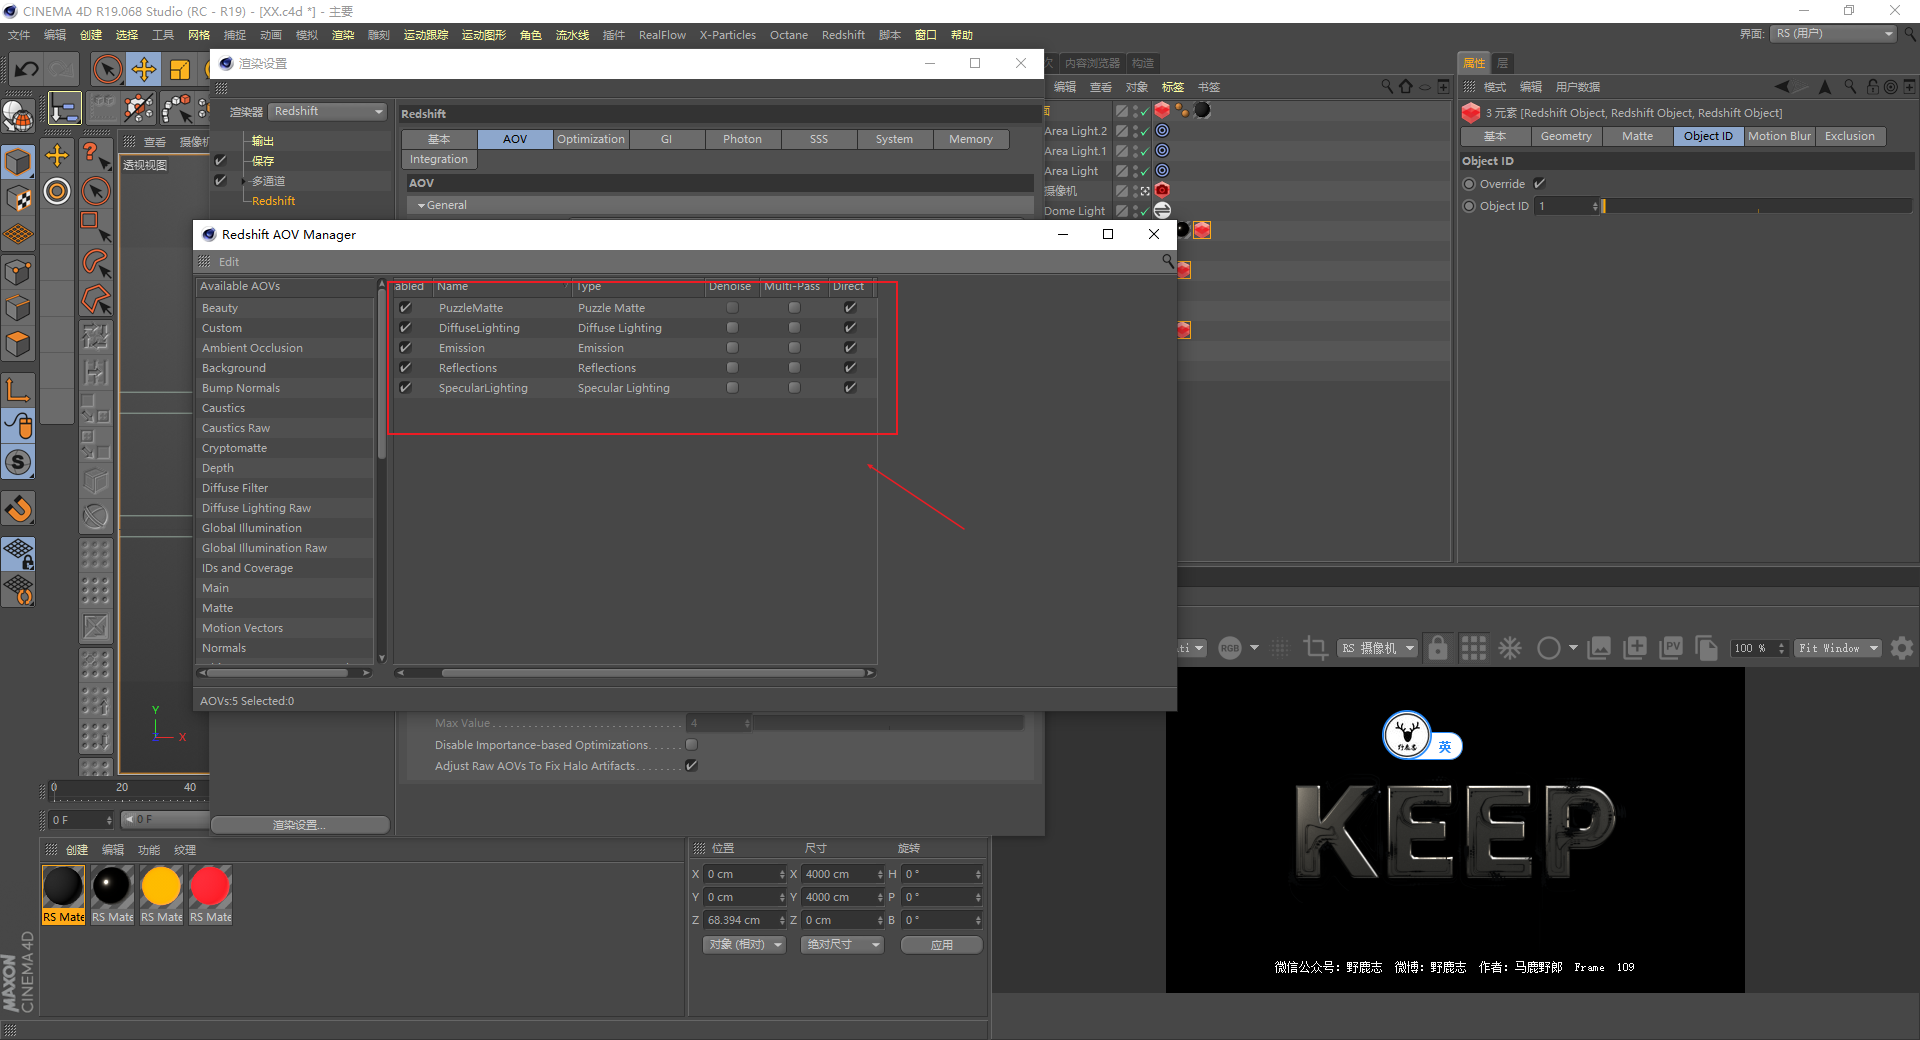Image resolution: width=1920 pixels, height=1040 pixels.
Task: Toggle the magnet snap icon
Action: tap(18, 508)
